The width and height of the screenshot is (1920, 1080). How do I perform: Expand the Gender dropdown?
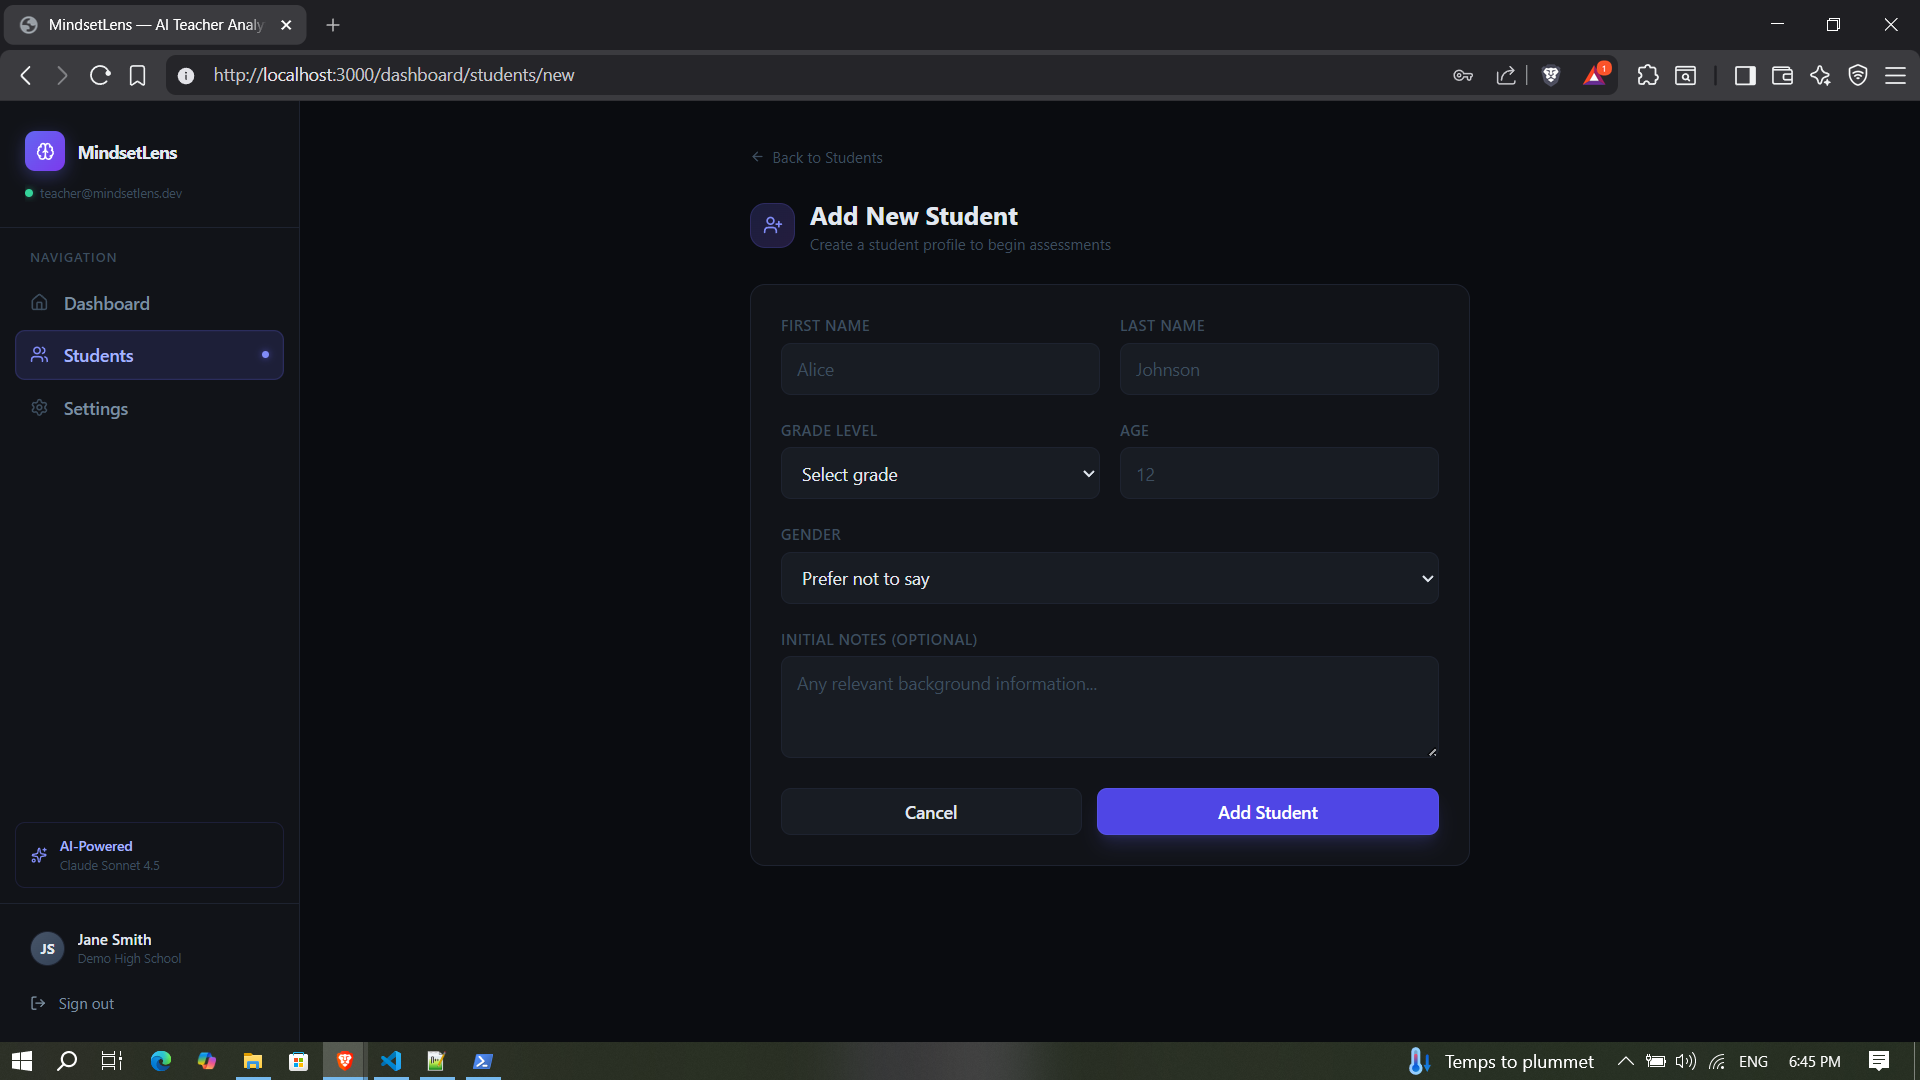click(x=1109, y=579)
